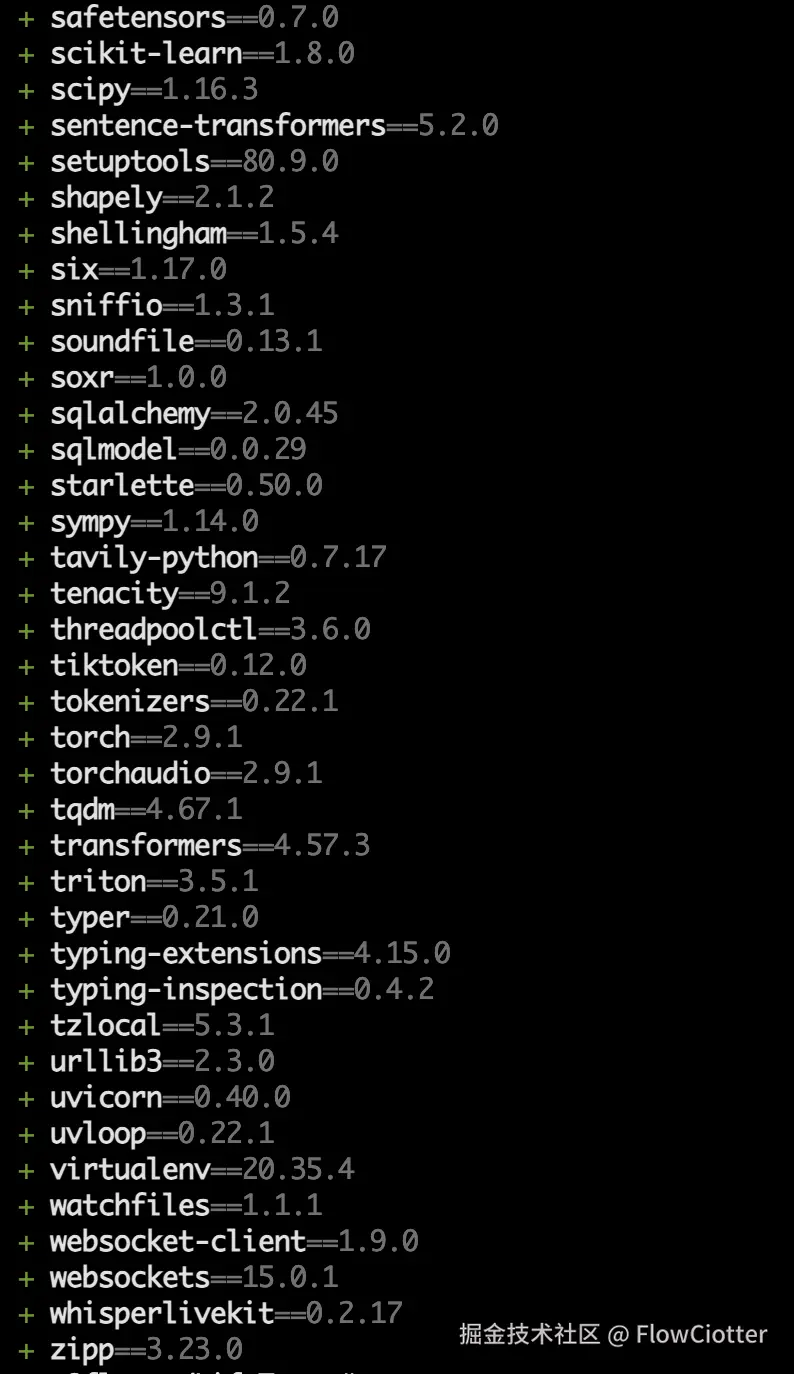This screenshot has height=1374, width=794.
Task: Click the soundfile==0.13.1 entry
Action: tap(186, 341)
